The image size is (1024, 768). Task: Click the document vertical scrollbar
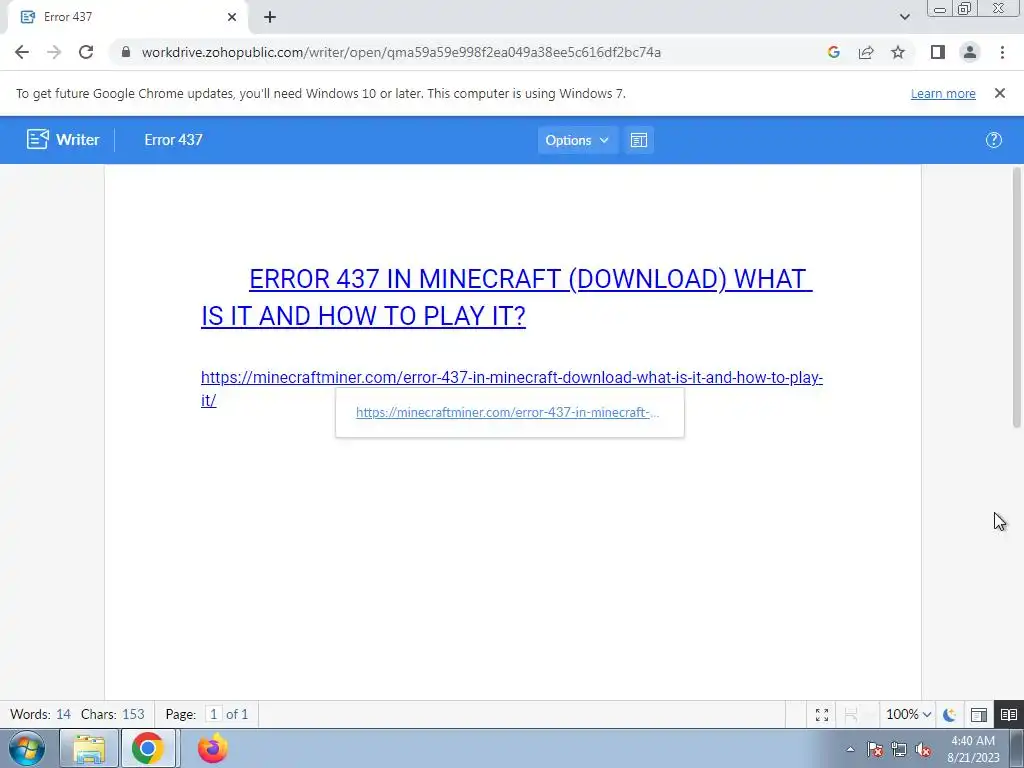click(1016, 298)
